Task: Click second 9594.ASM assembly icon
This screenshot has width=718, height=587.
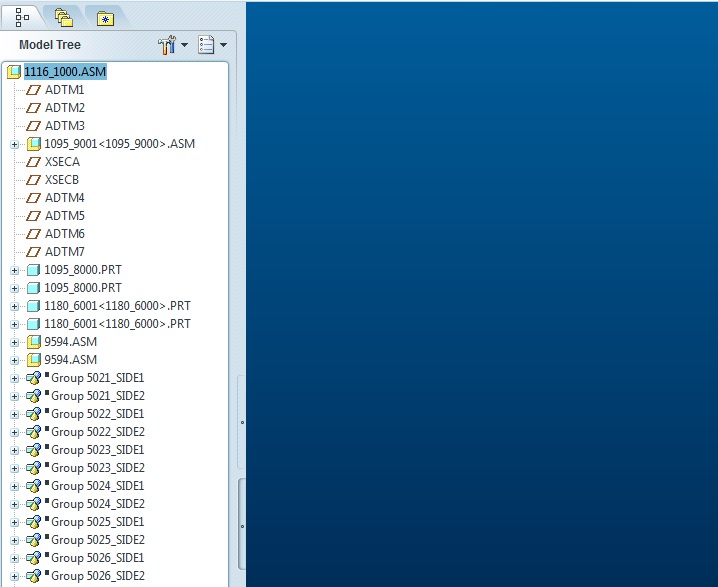Action: 33,360
